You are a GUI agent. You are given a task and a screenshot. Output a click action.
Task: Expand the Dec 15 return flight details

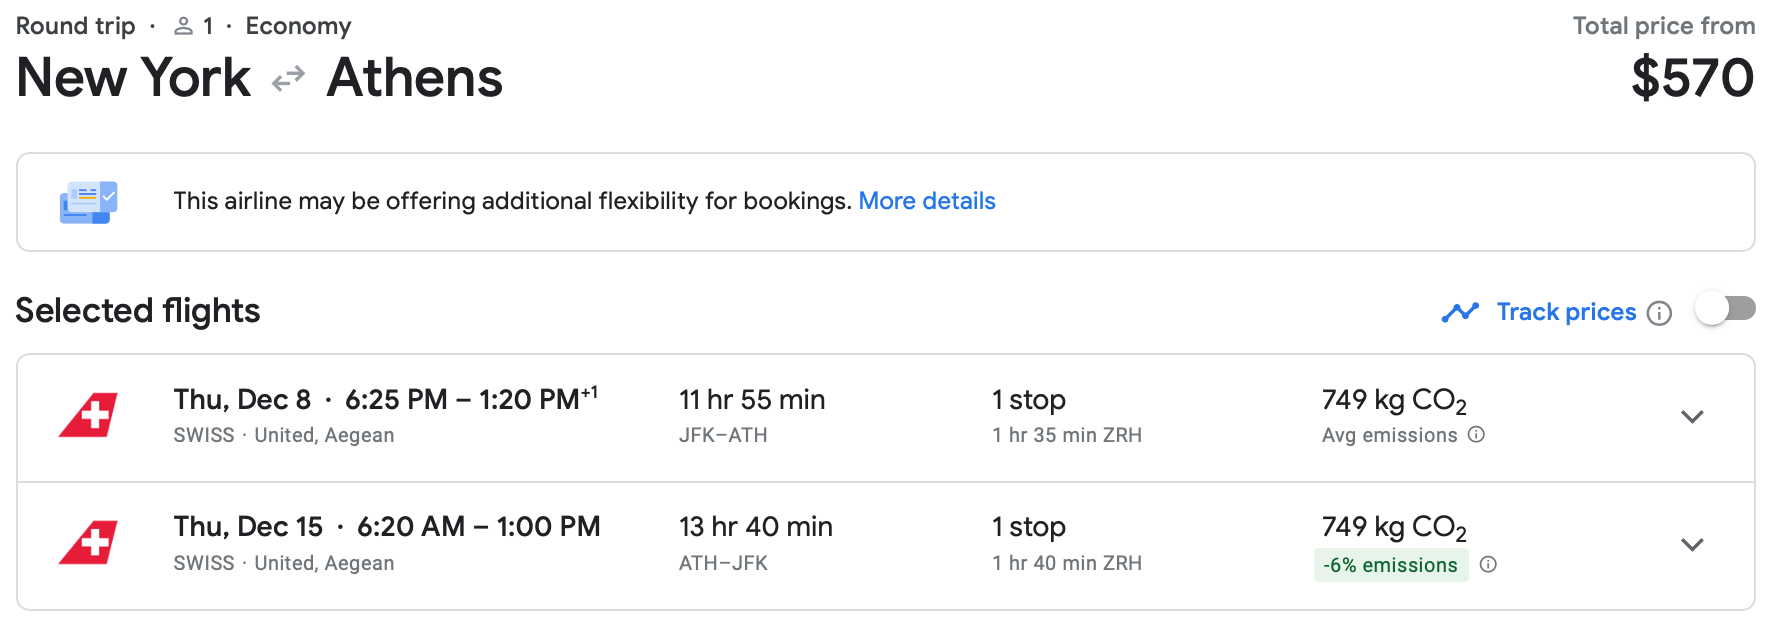(x=1692, y=545)
